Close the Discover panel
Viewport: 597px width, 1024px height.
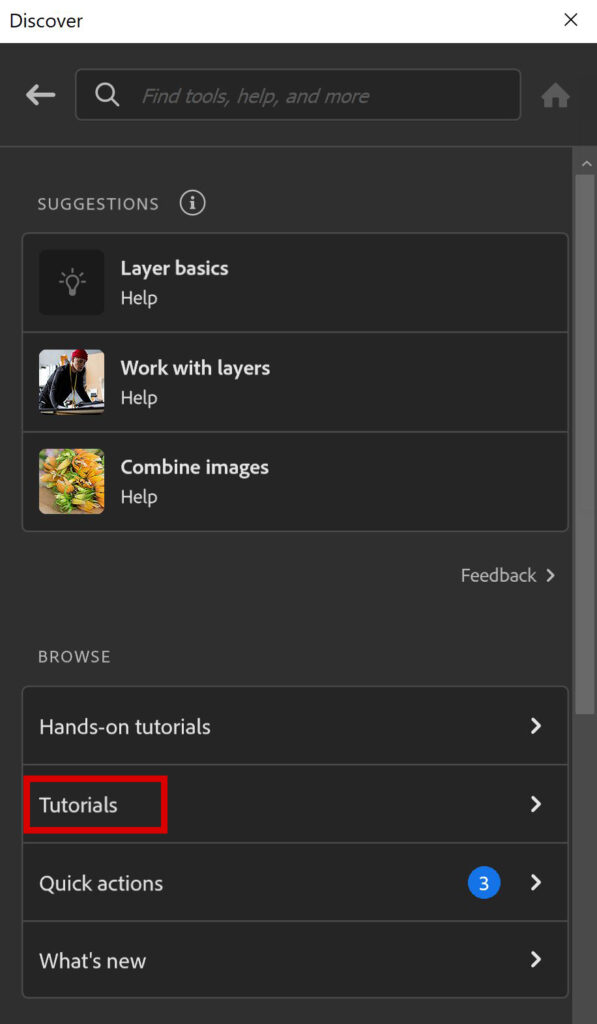571,20
